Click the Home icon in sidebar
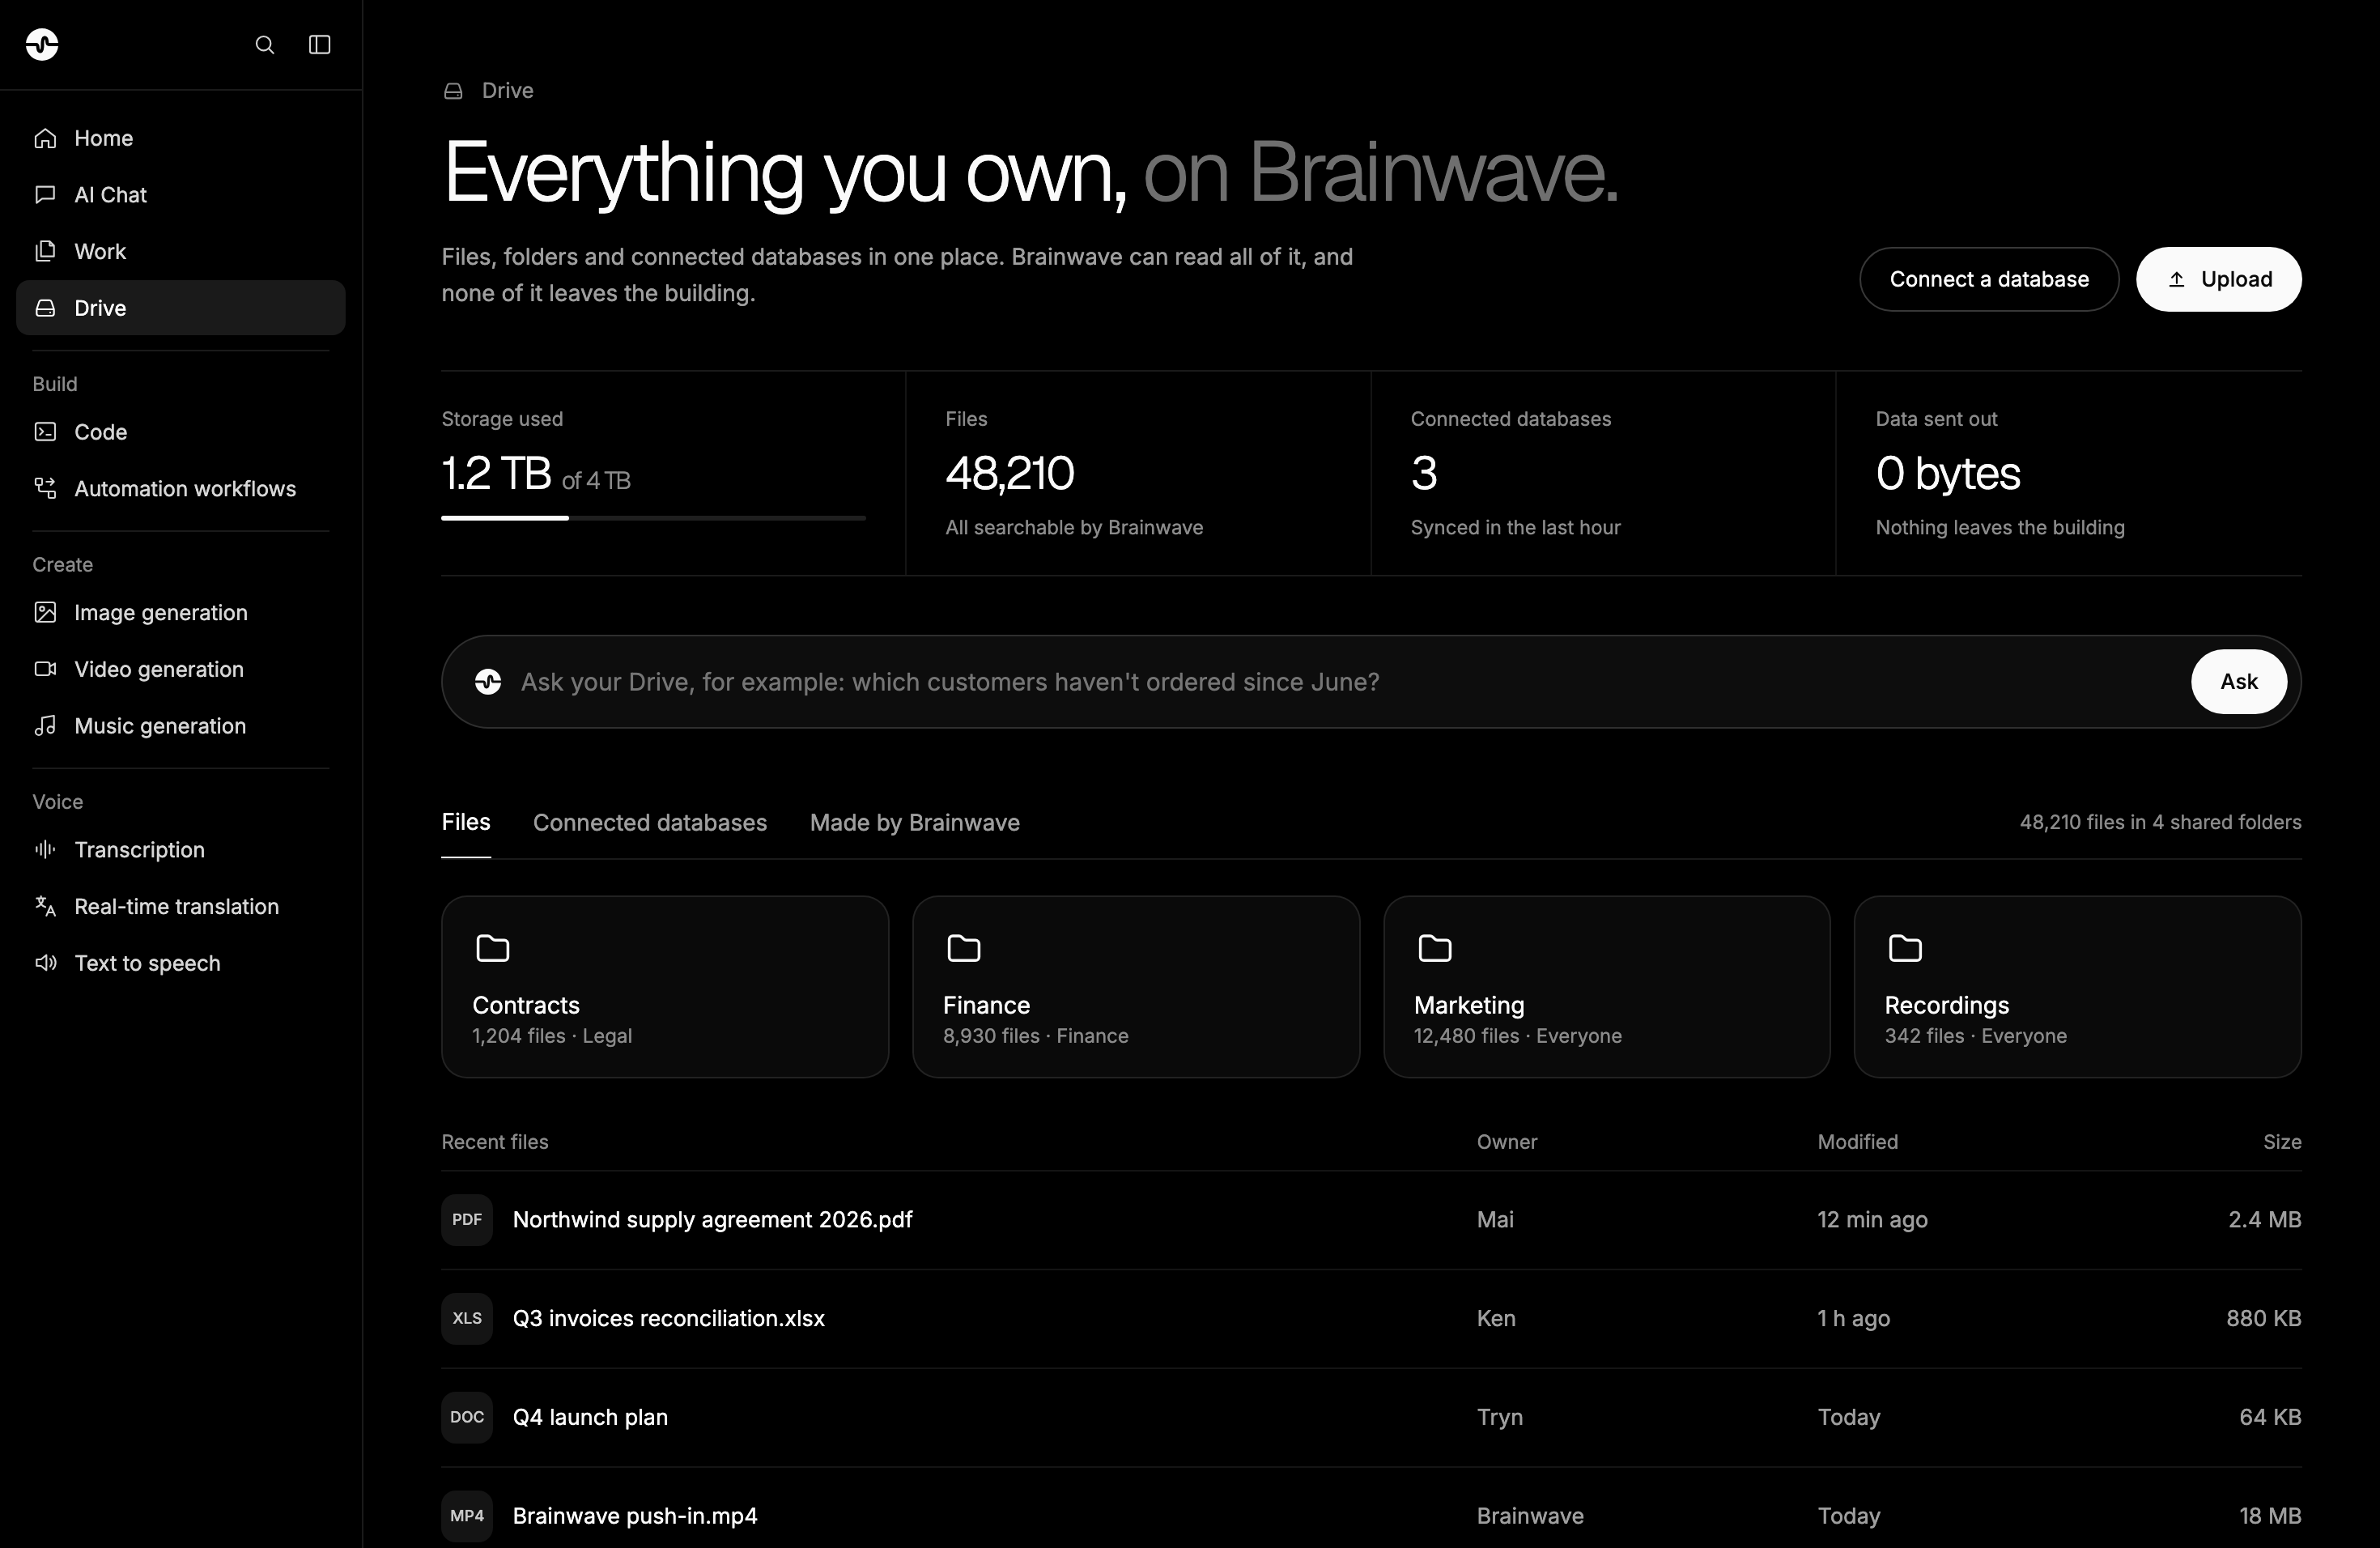This screenshot has height=1548, width=2380. 45,138
